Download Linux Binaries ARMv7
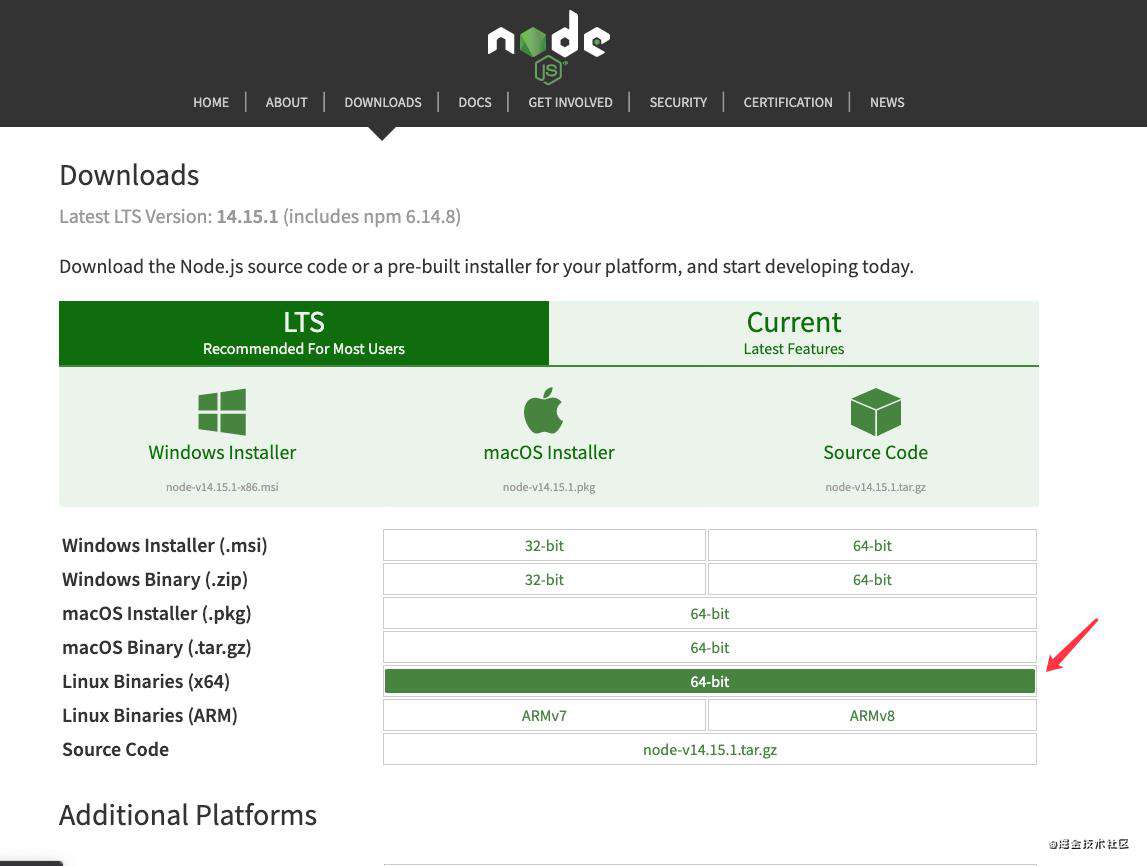This screenshot has height=866, width=1147. [x=544, y=715]
